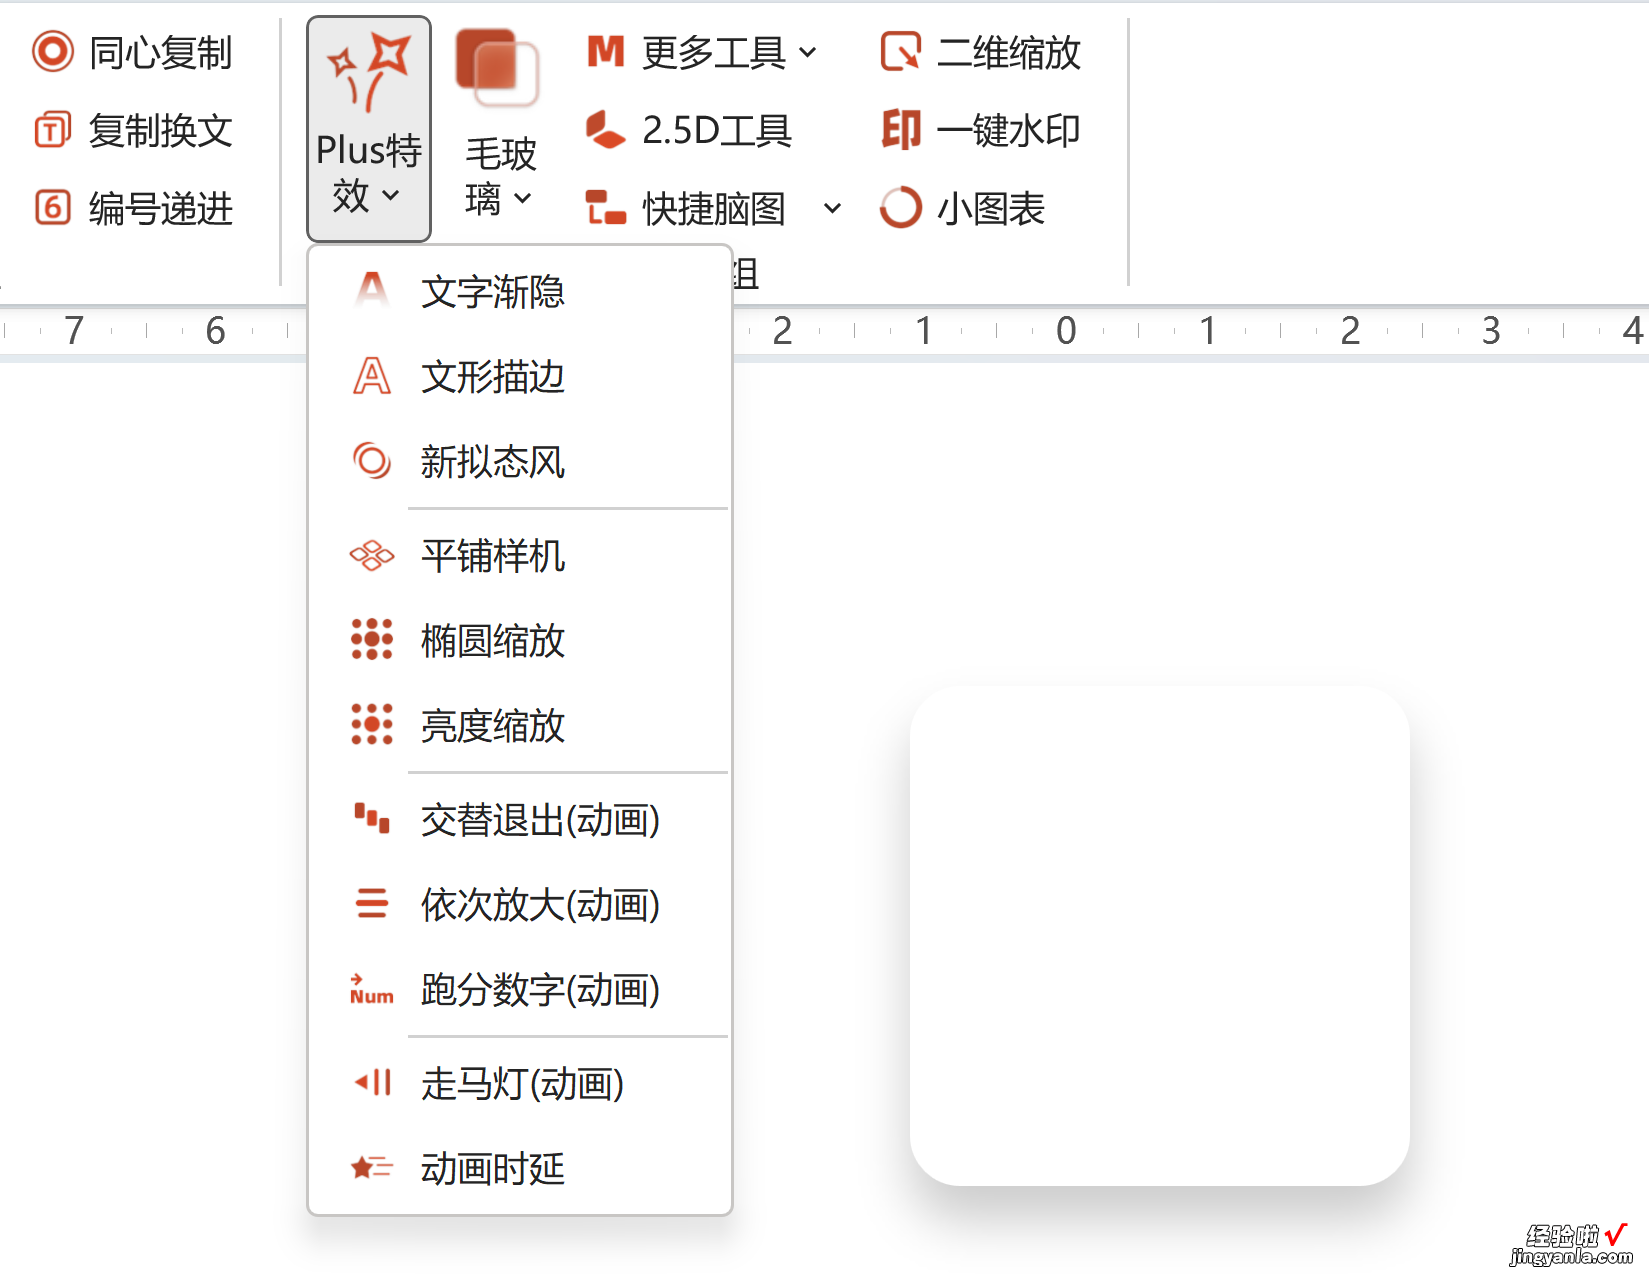Click the 同心复制 button label
The height and width of the screenshot is (1274, 1649).
pos(160,52)
